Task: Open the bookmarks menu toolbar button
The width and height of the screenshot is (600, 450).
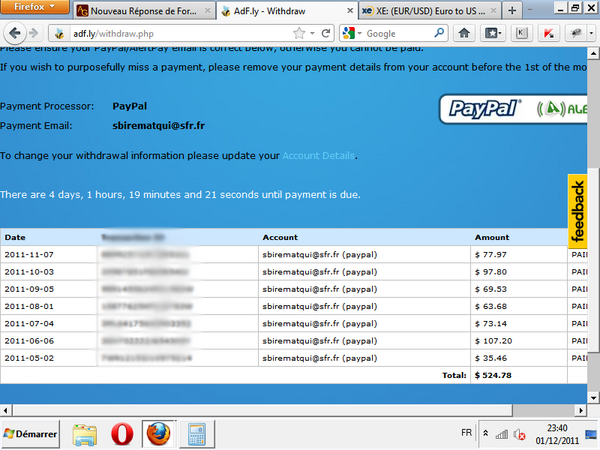Action: tap(493, 34)
